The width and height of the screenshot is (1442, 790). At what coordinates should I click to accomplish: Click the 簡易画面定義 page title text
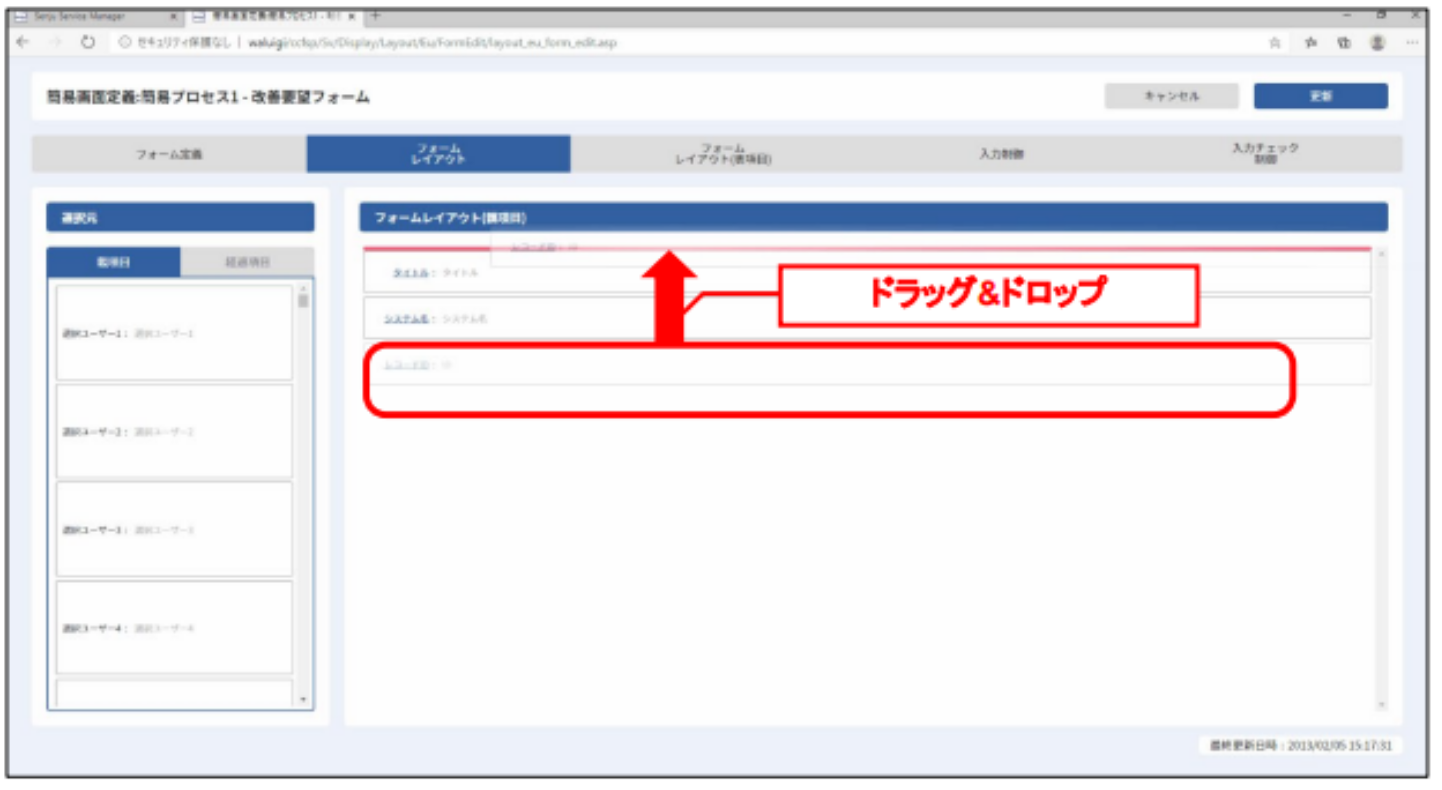coord(208,97)
